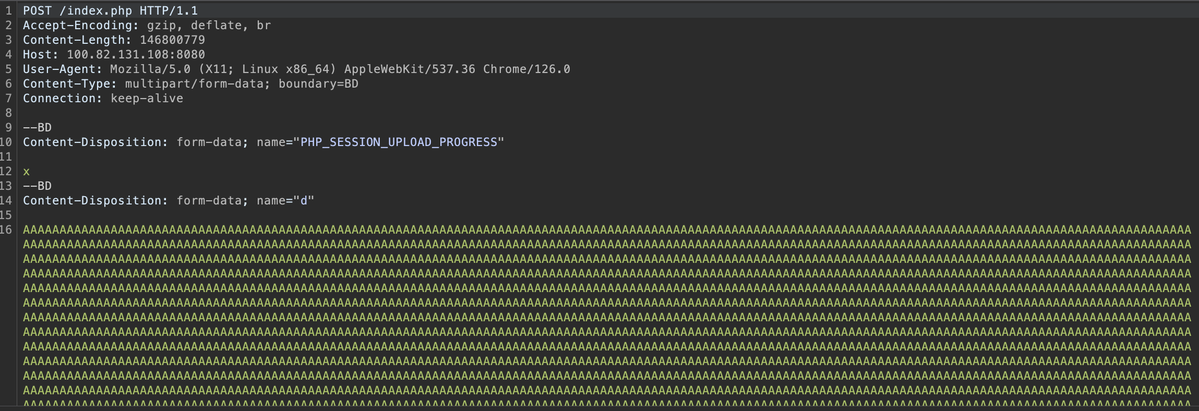The height and width of the screenshot is (411, 1199).
Task: Click the x body value on line 12
Action: click(27, 171)
